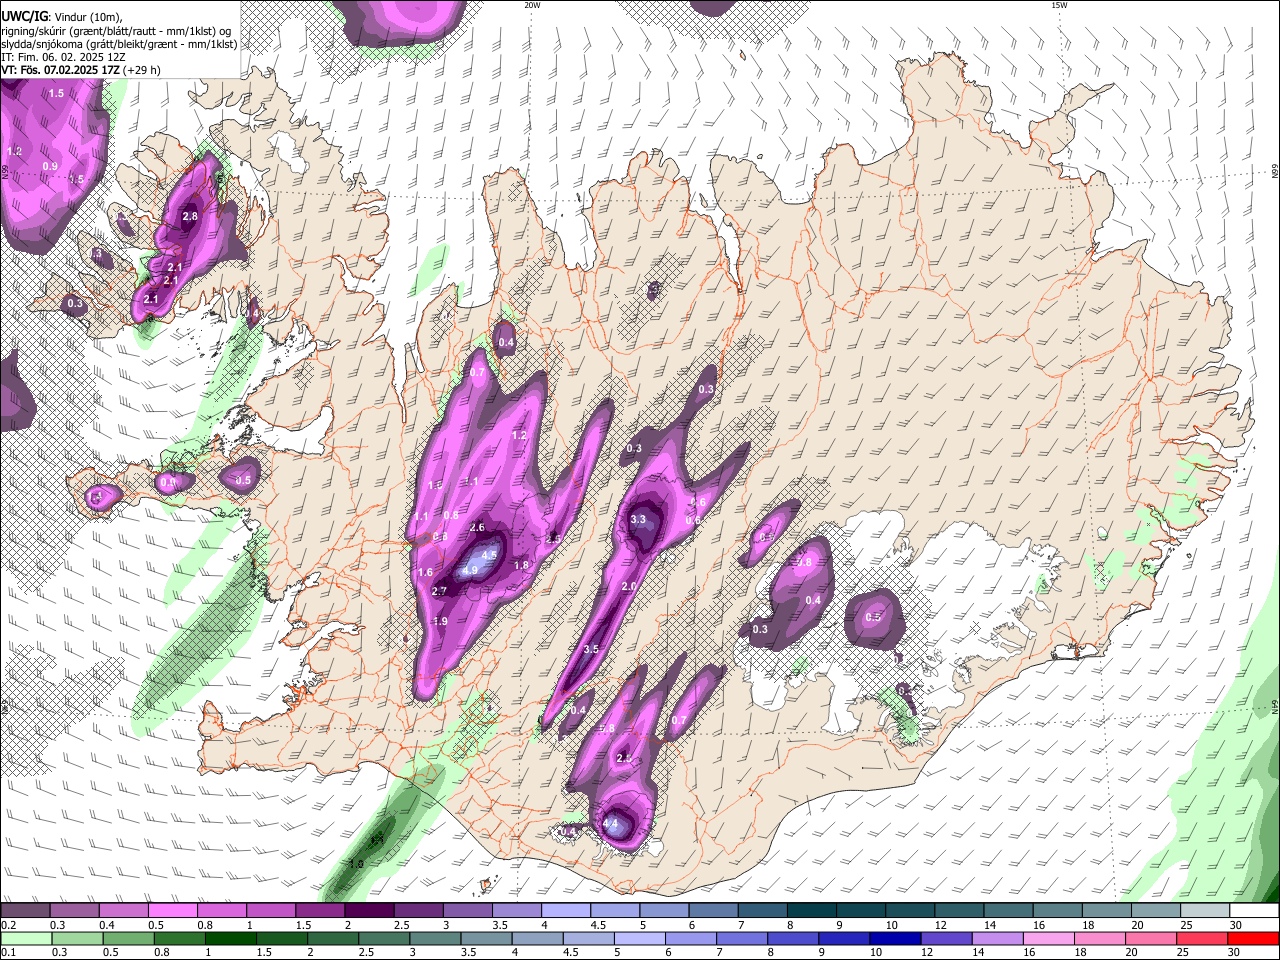1280x960 pixels.
Task: Select top scale swatch starting at 14
Action: click(x=1009, y=911)
